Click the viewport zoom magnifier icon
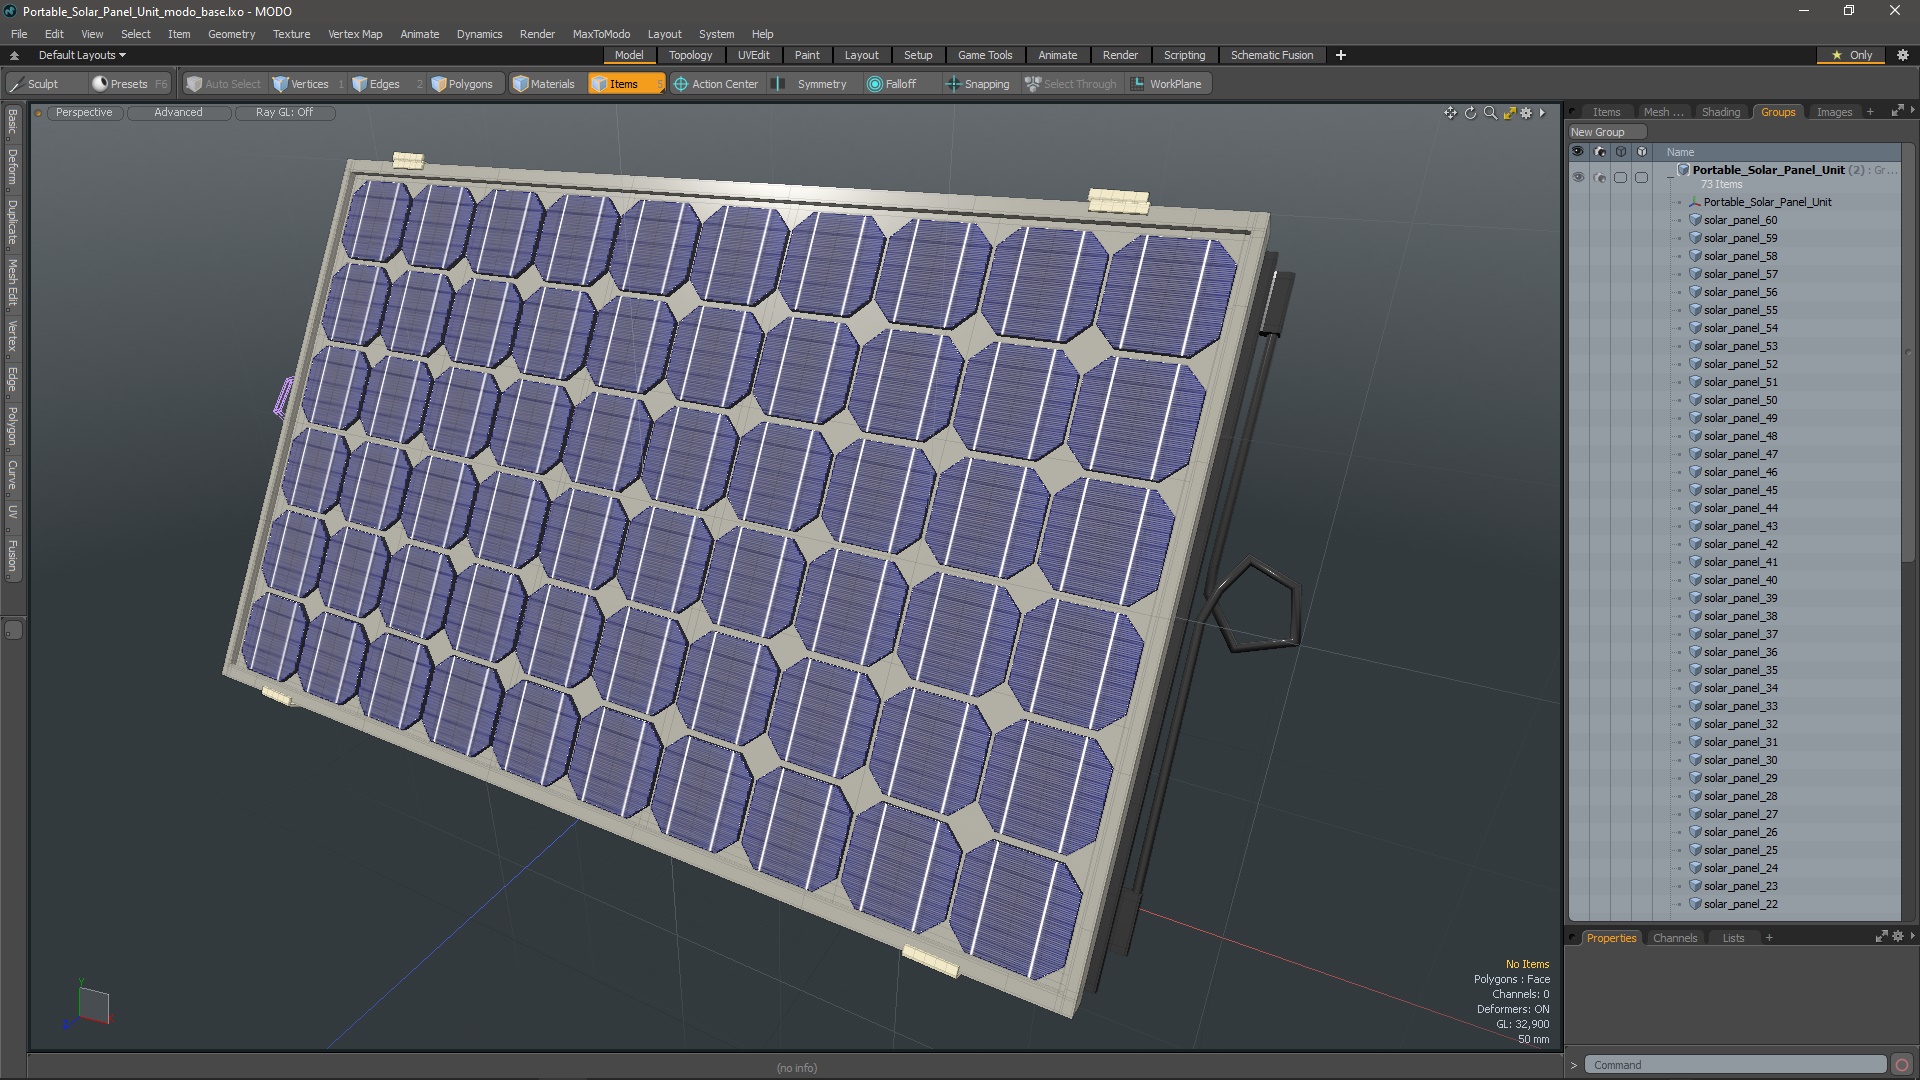Viewport: 1920px width, 1080px height. (1490, 113)
